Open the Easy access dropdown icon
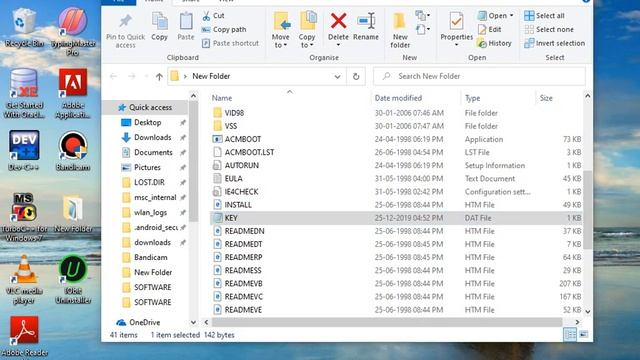This screenshot has height=360, width=640. coord(422,29)
